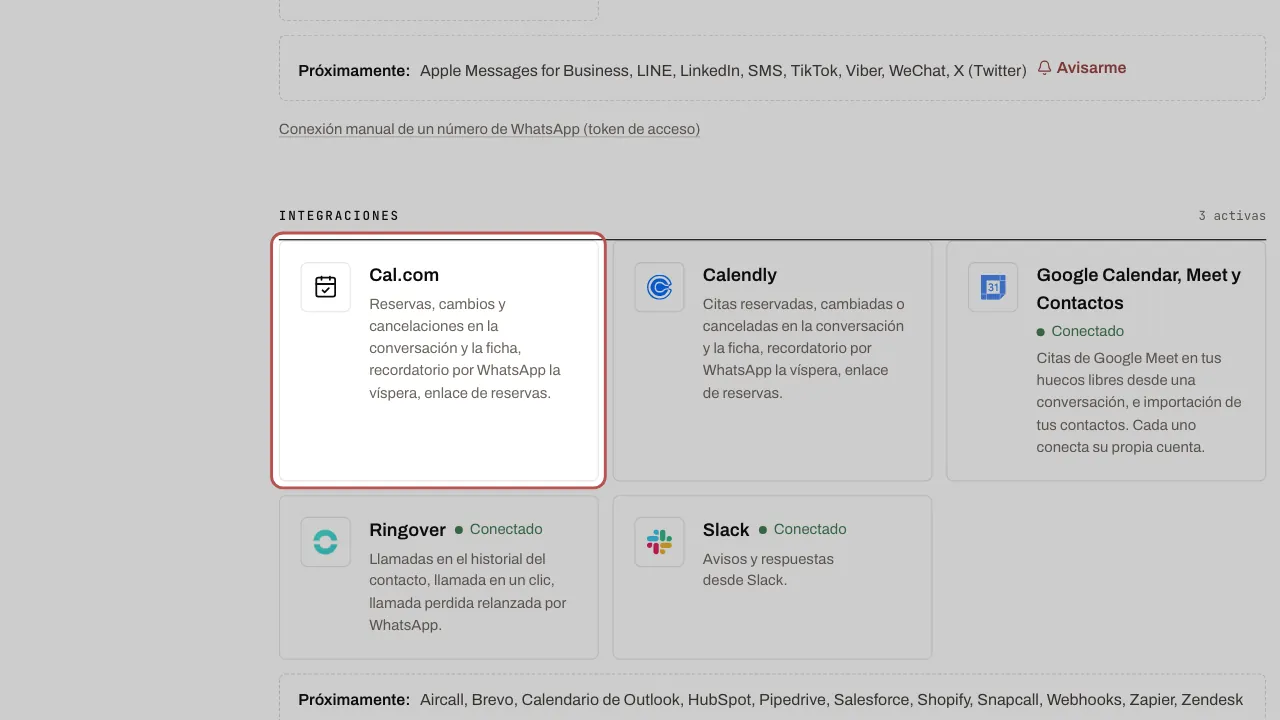This screenshot has width=1280, height=720.
Task: Click the Calendly logo icon
Action: [659, 287]
